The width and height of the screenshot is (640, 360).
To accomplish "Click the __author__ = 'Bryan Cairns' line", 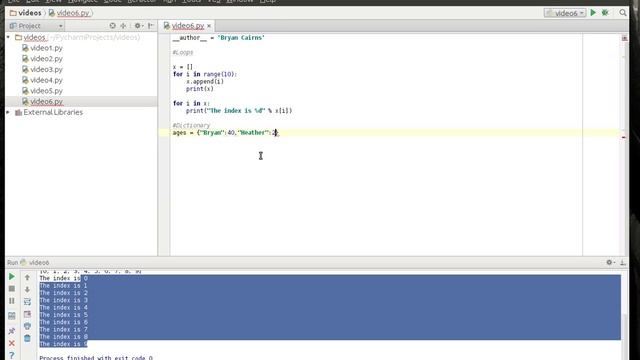I will pyautogui.click(x=219, y=38).
